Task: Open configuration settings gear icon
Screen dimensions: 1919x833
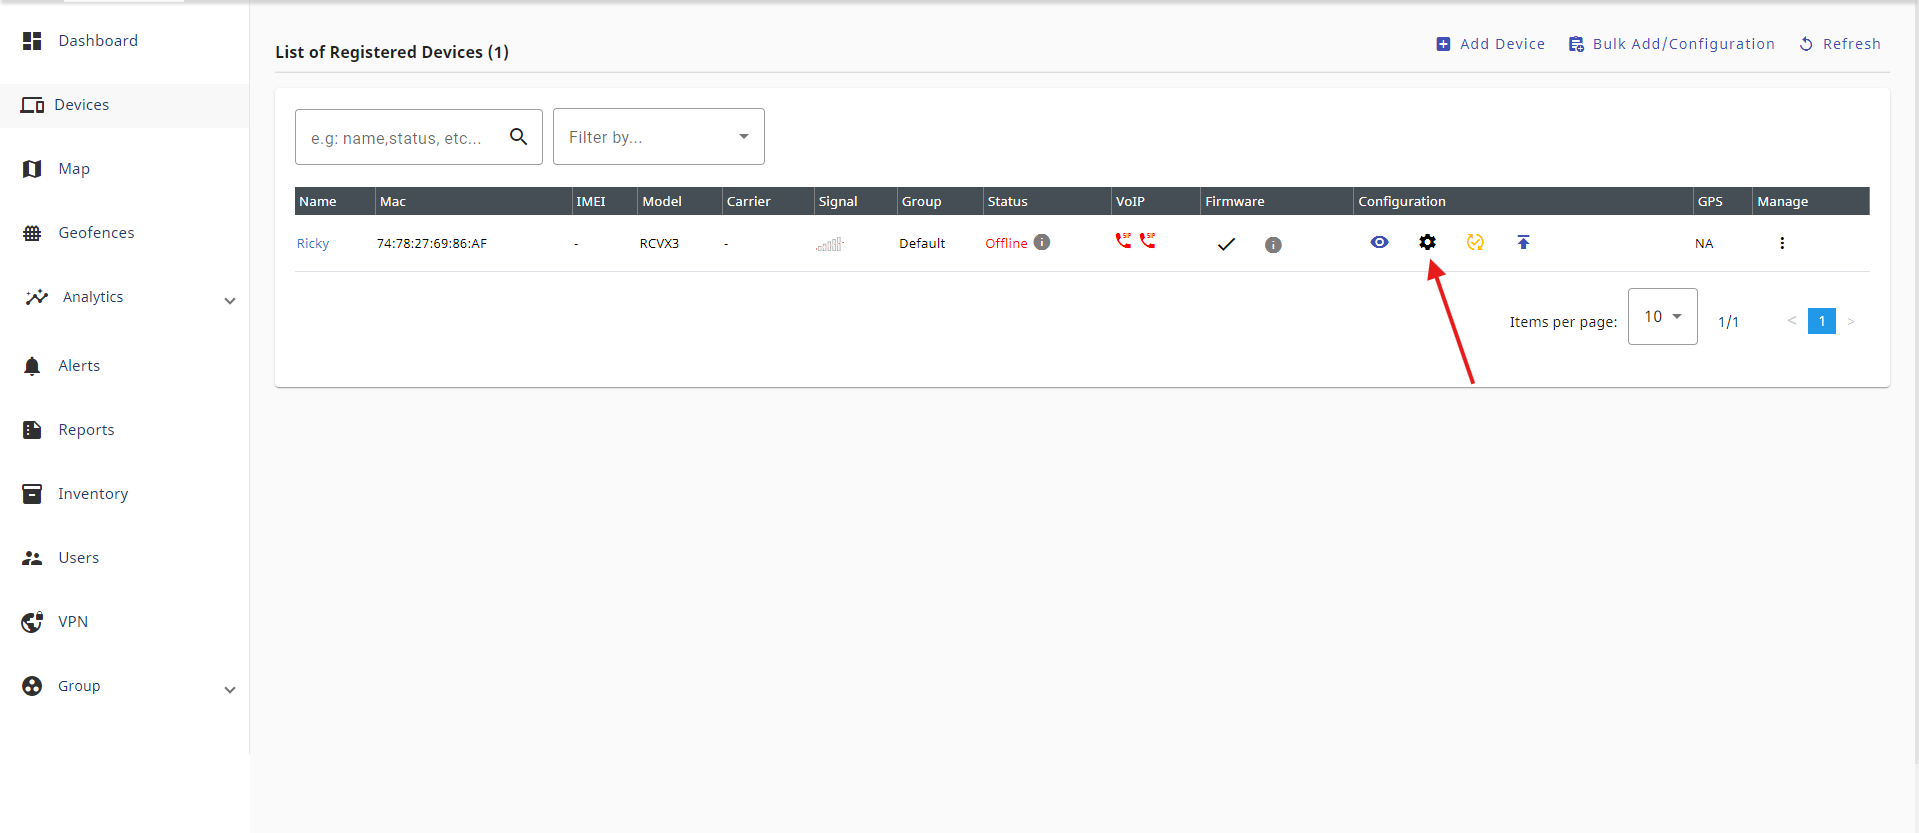Action: click(x=1428, y=242)
